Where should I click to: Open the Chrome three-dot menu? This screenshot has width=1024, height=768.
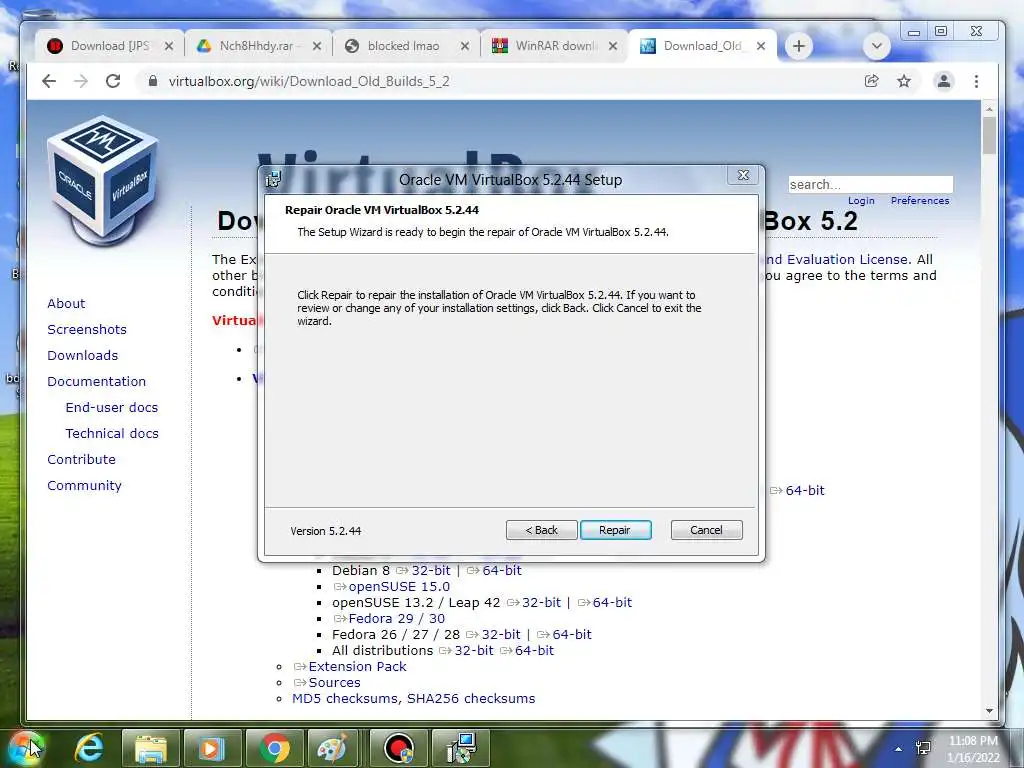(976, 81)
